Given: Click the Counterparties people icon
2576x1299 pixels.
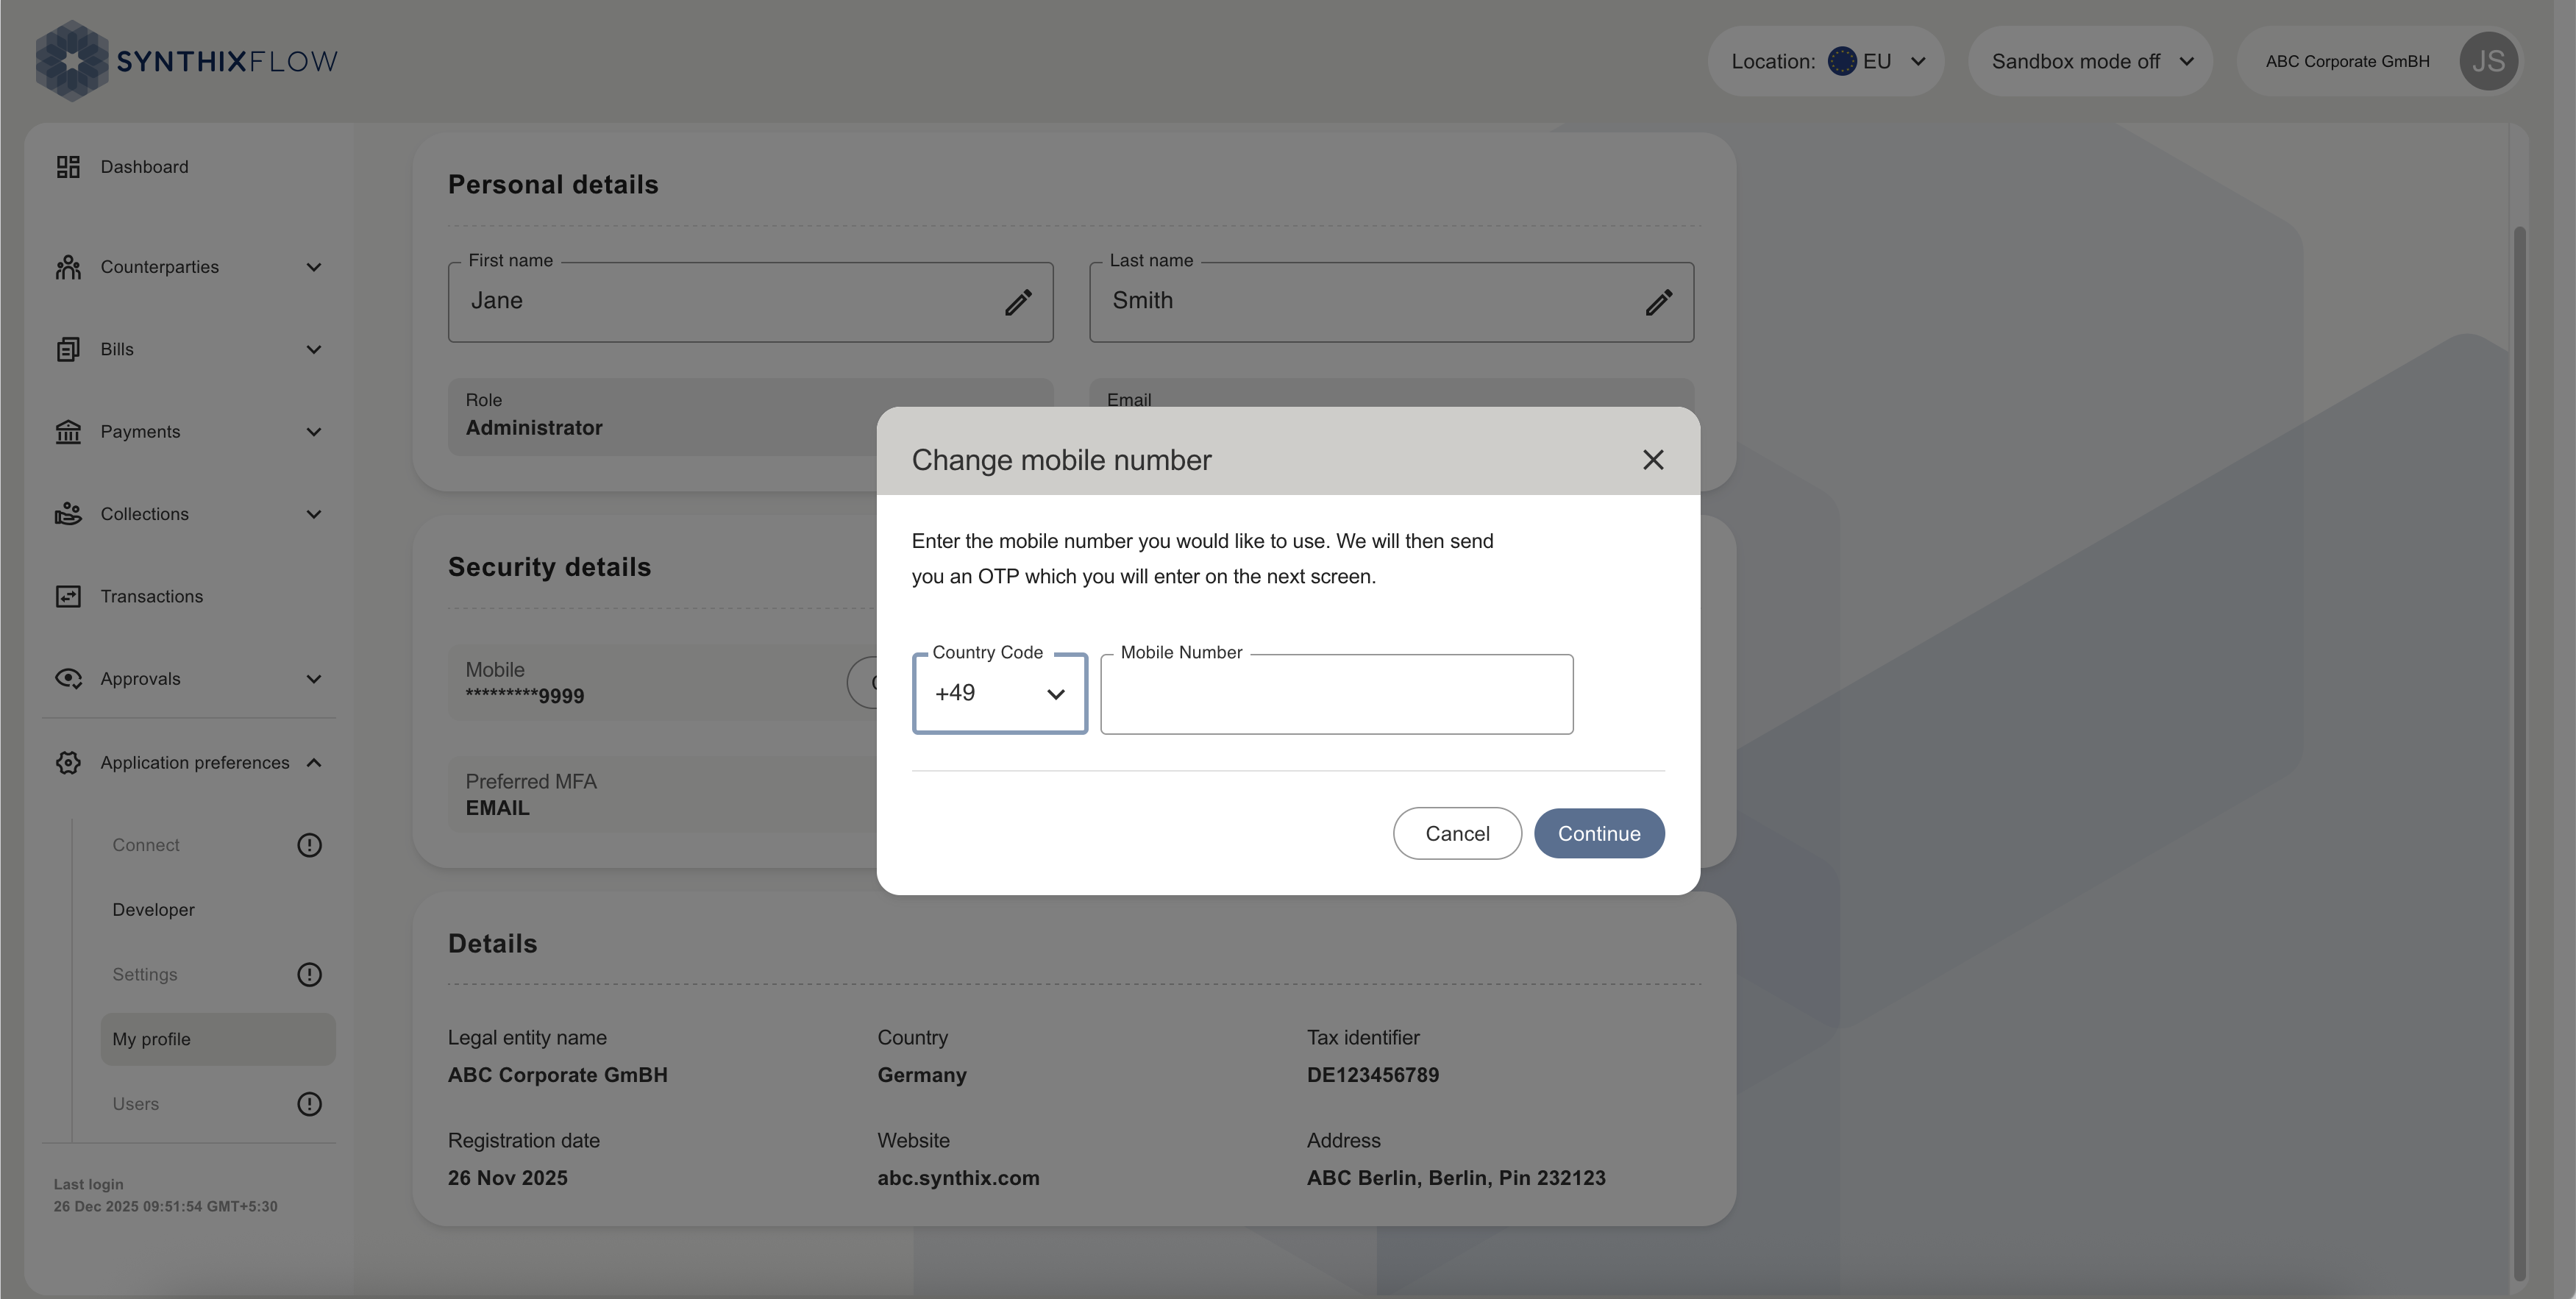Looking at the screenshot, I should click(68, 267).
